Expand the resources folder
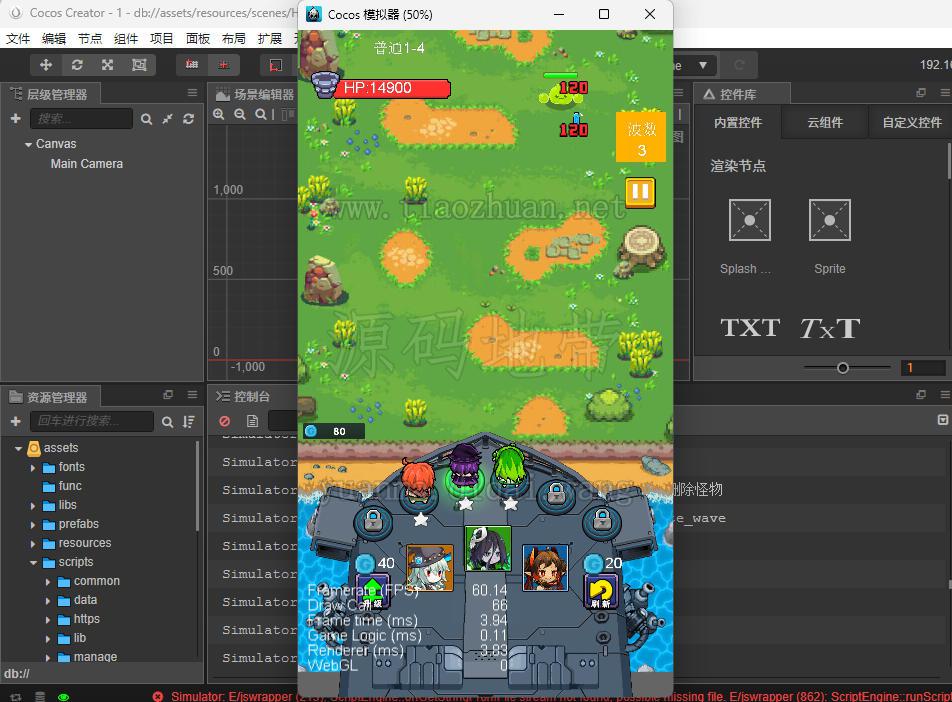 pyautogui.click(x=33, y=544)
